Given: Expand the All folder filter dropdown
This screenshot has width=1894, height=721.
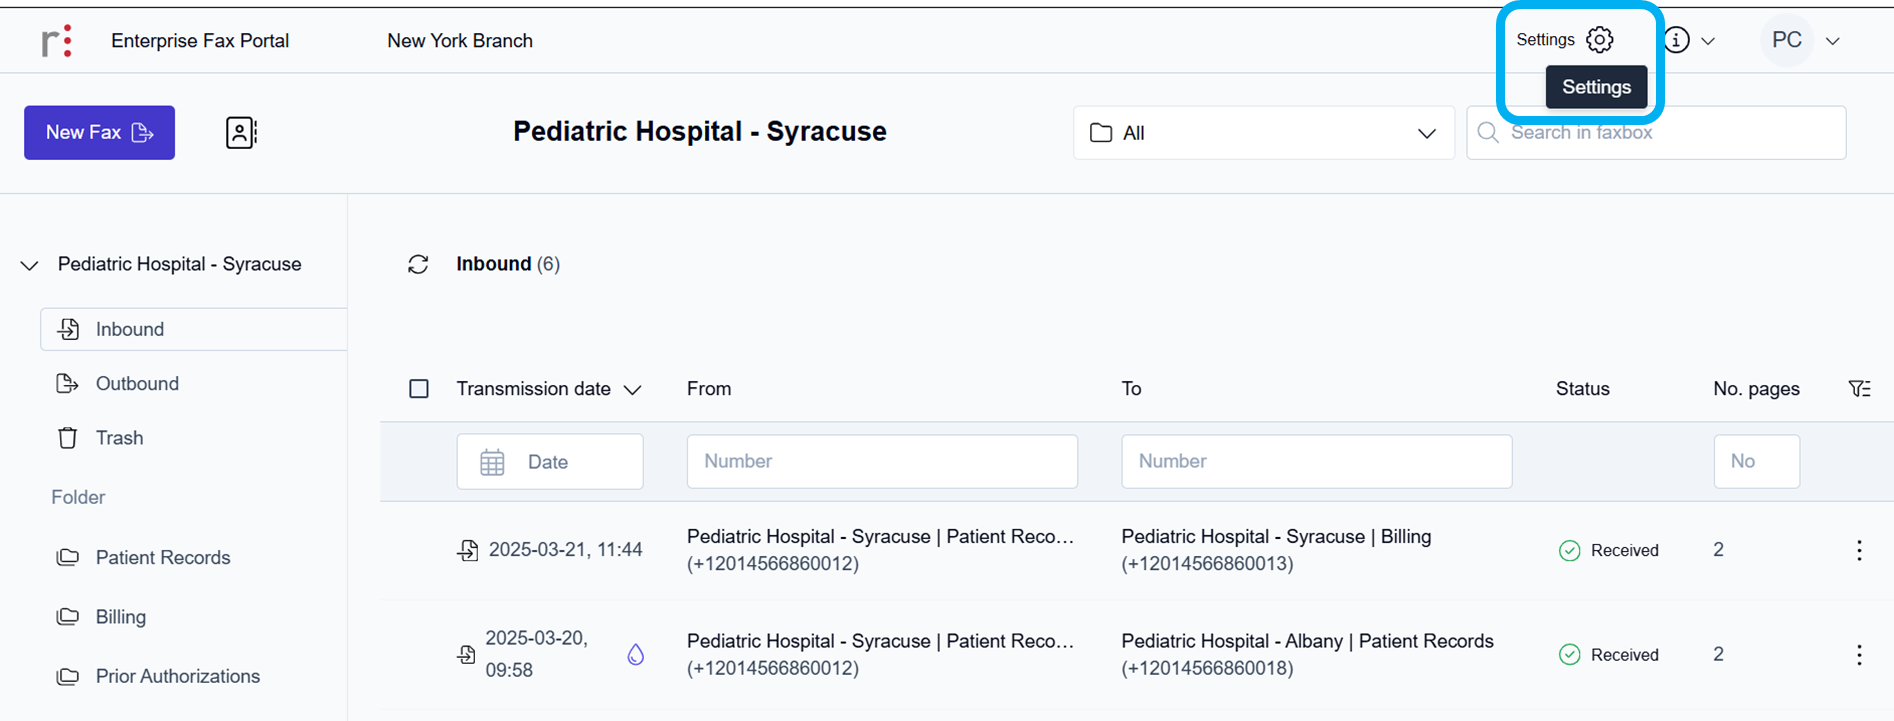Looking at the screenshot, I should click(x=1263, y=133).
